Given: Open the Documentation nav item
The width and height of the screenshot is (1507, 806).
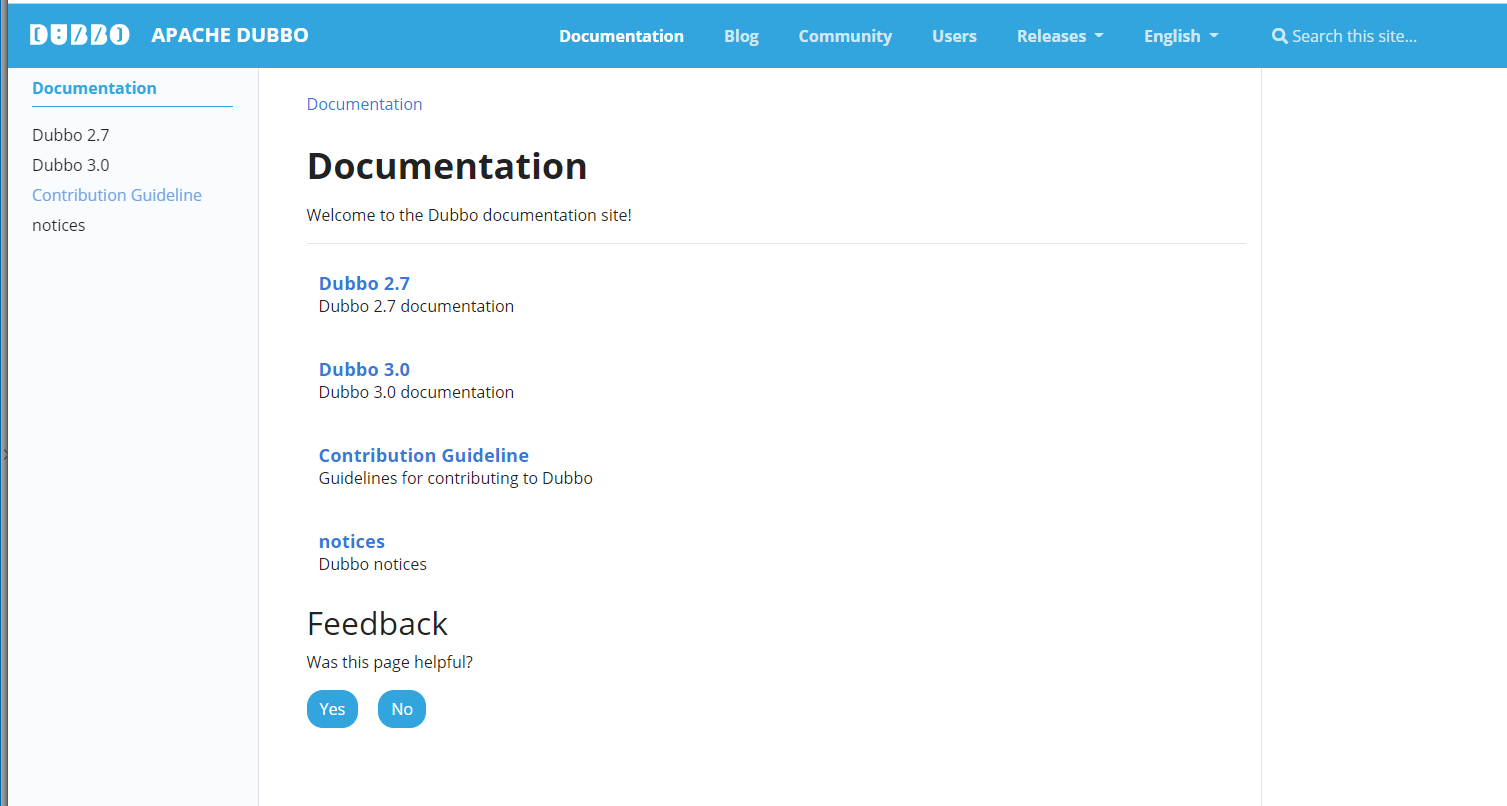Looking at the screenshot, I should (621, 36).
